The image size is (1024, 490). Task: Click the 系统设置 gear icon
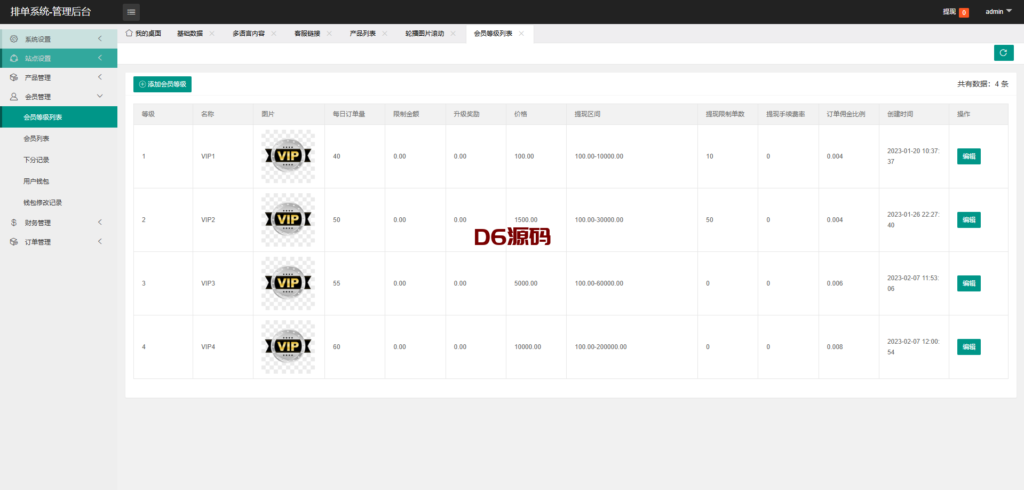pyautogui.click(x=14, y=39)
